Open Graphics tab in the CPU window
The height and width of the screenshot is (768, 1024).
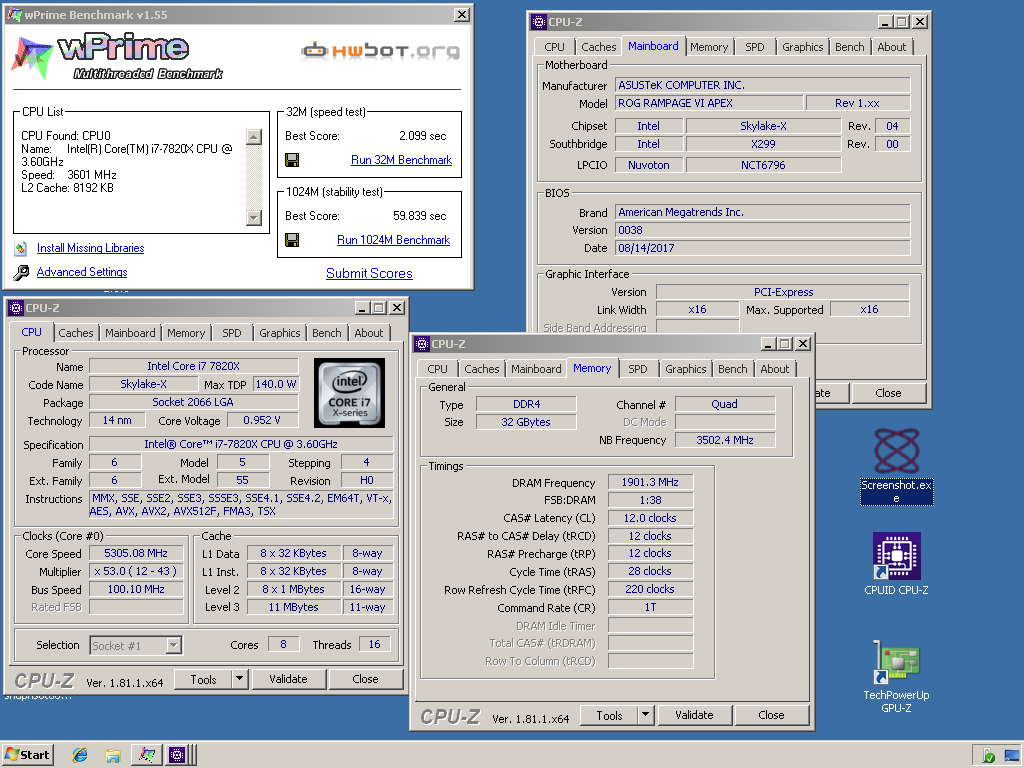coord(280,333)
